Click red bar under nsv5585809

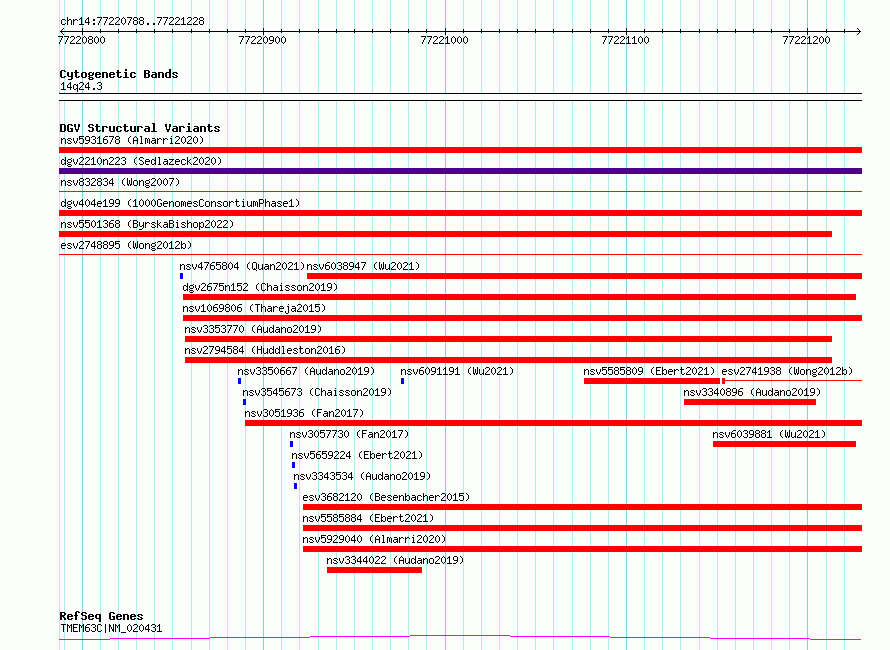pyautogui.click(x=652, y=381)
